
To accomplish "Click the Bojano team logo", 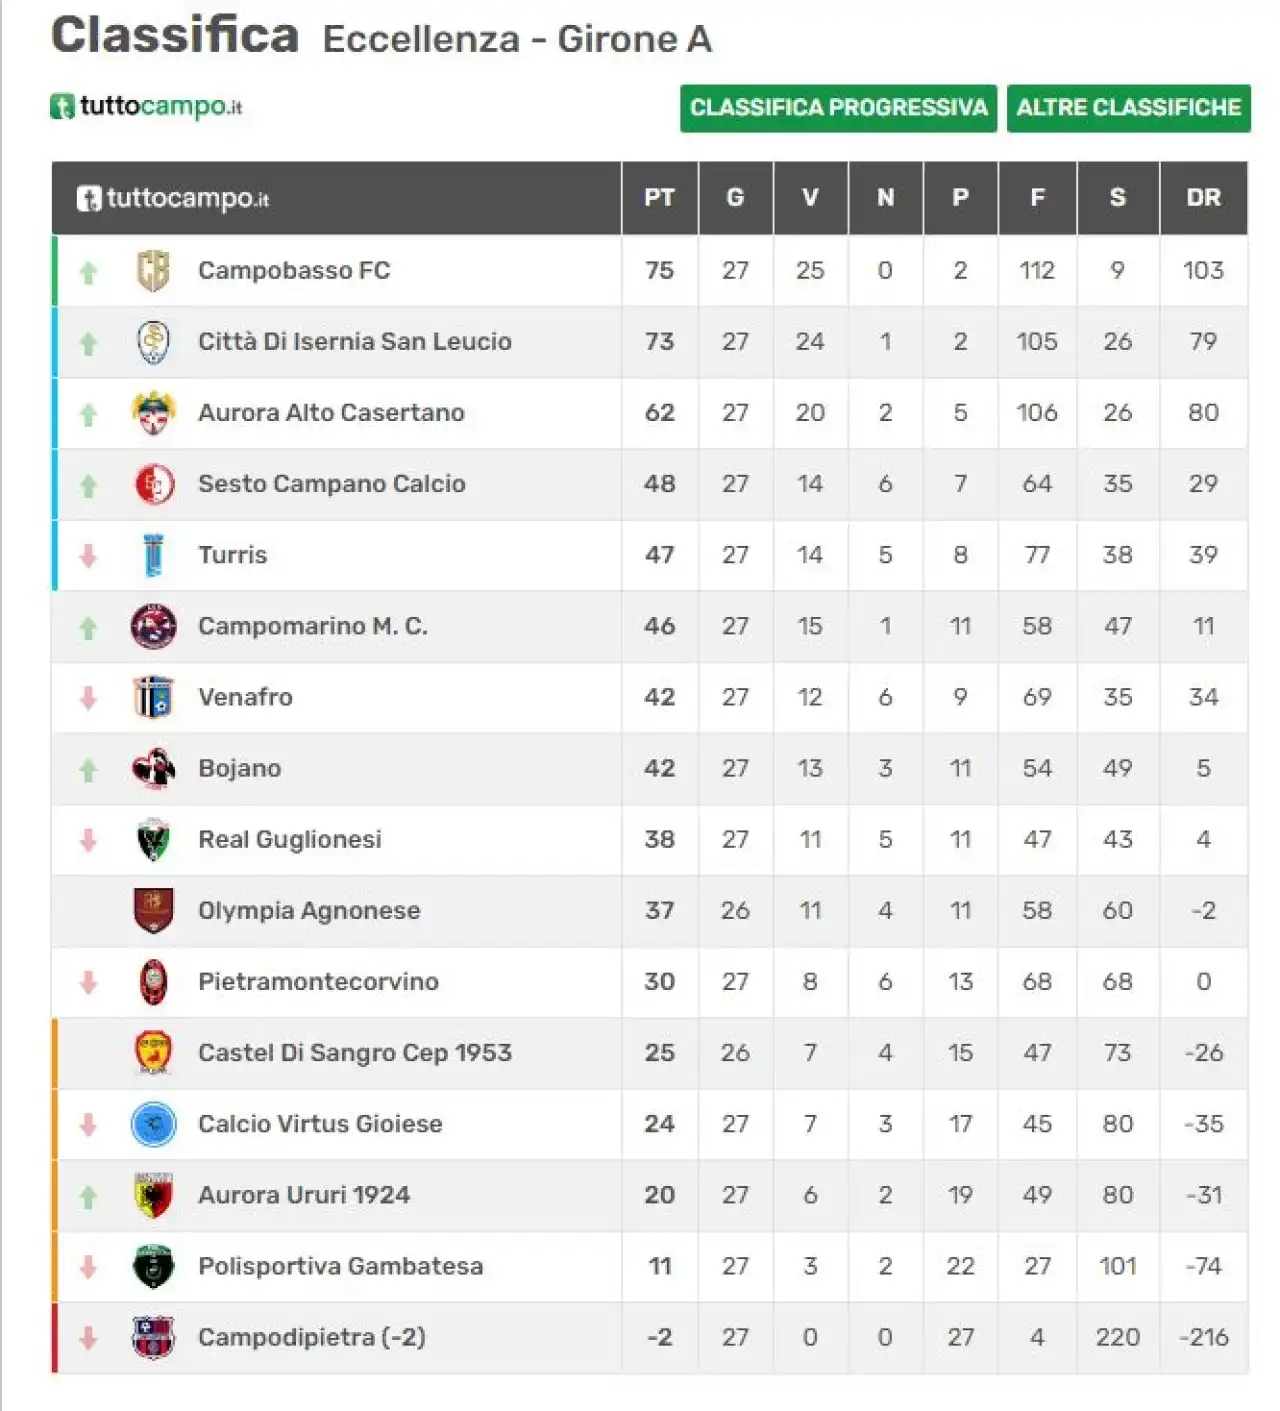I will [153, 768].
